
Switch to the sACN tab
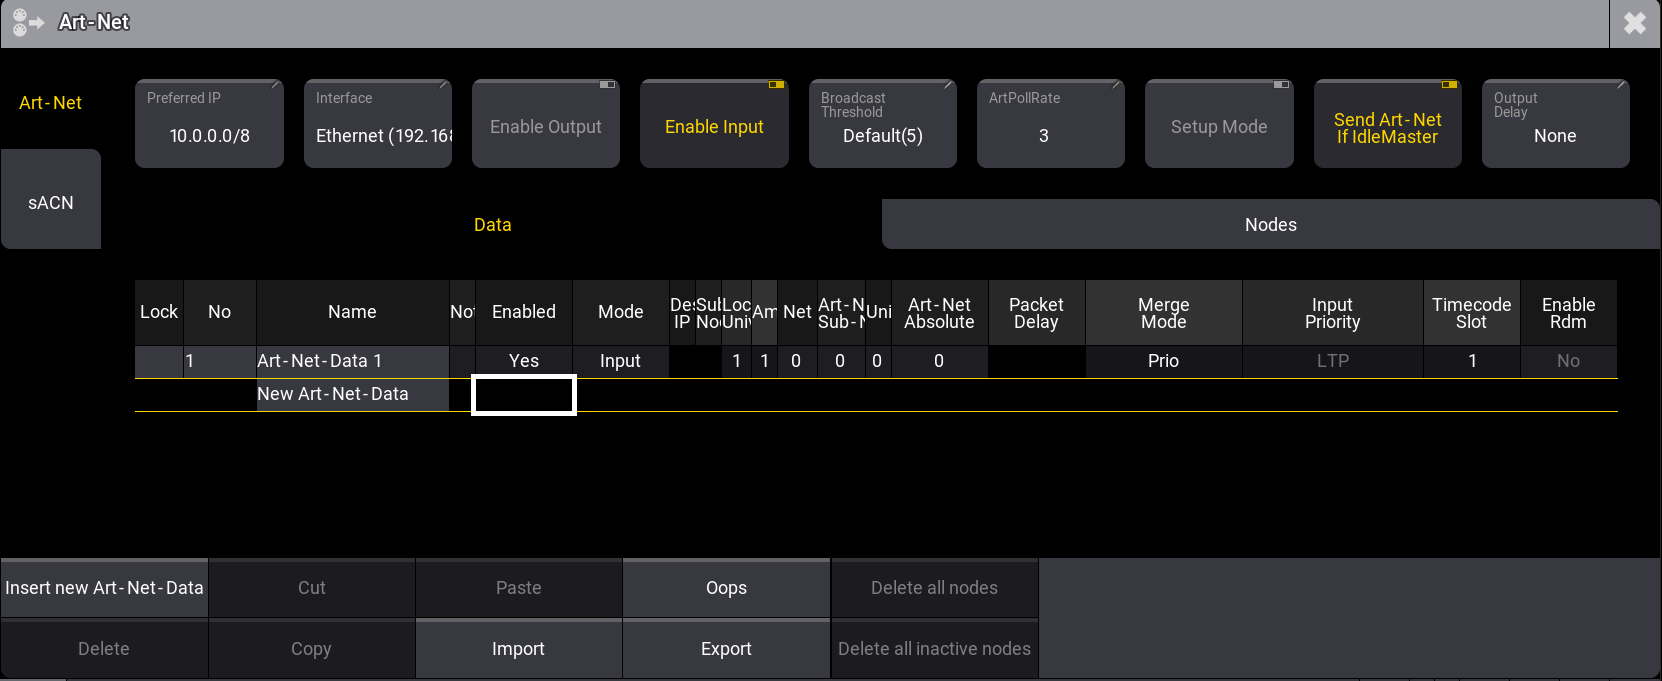(51, 202)
